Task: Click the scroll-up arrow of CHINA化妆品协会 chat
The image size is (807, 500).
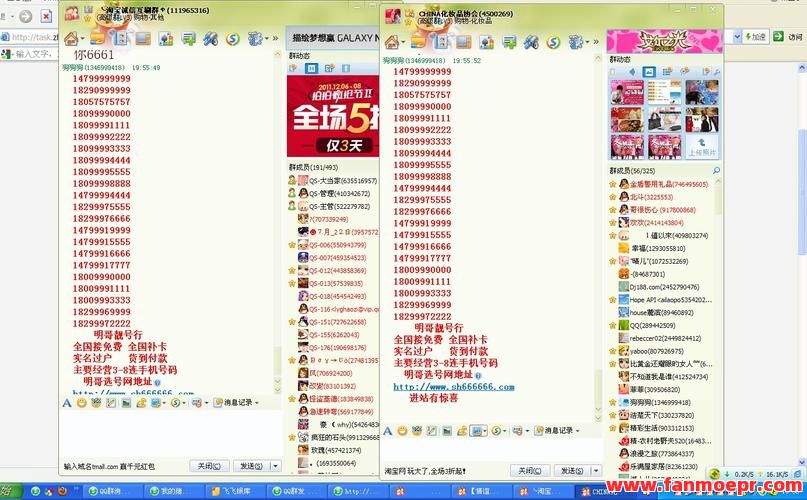Action: coord(598,58)
